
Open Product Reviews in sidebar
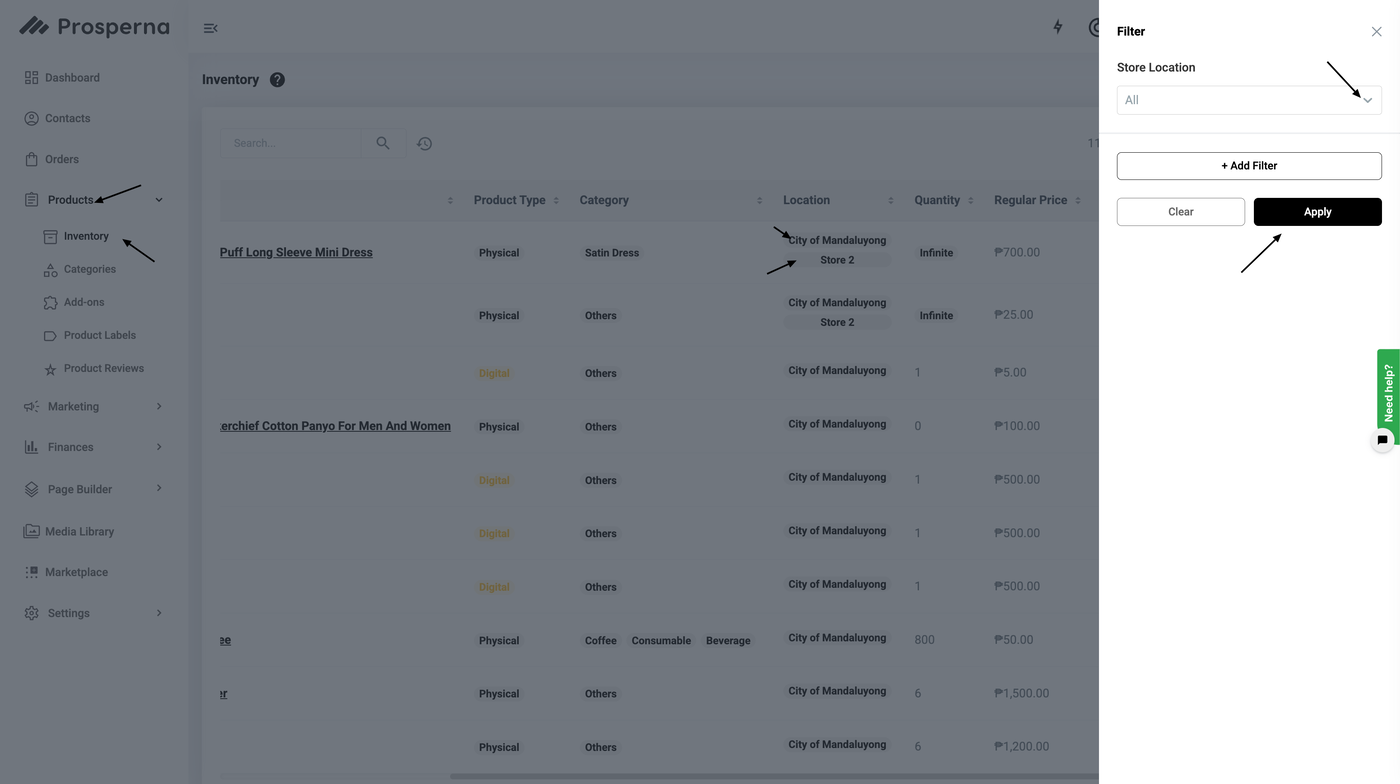pyautogui.click(x=103, y=368)
